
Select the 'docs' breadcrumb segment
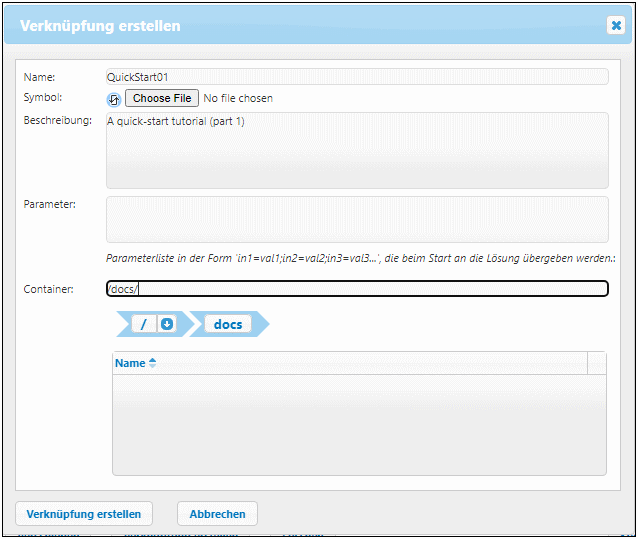click(x=228, y=324)
